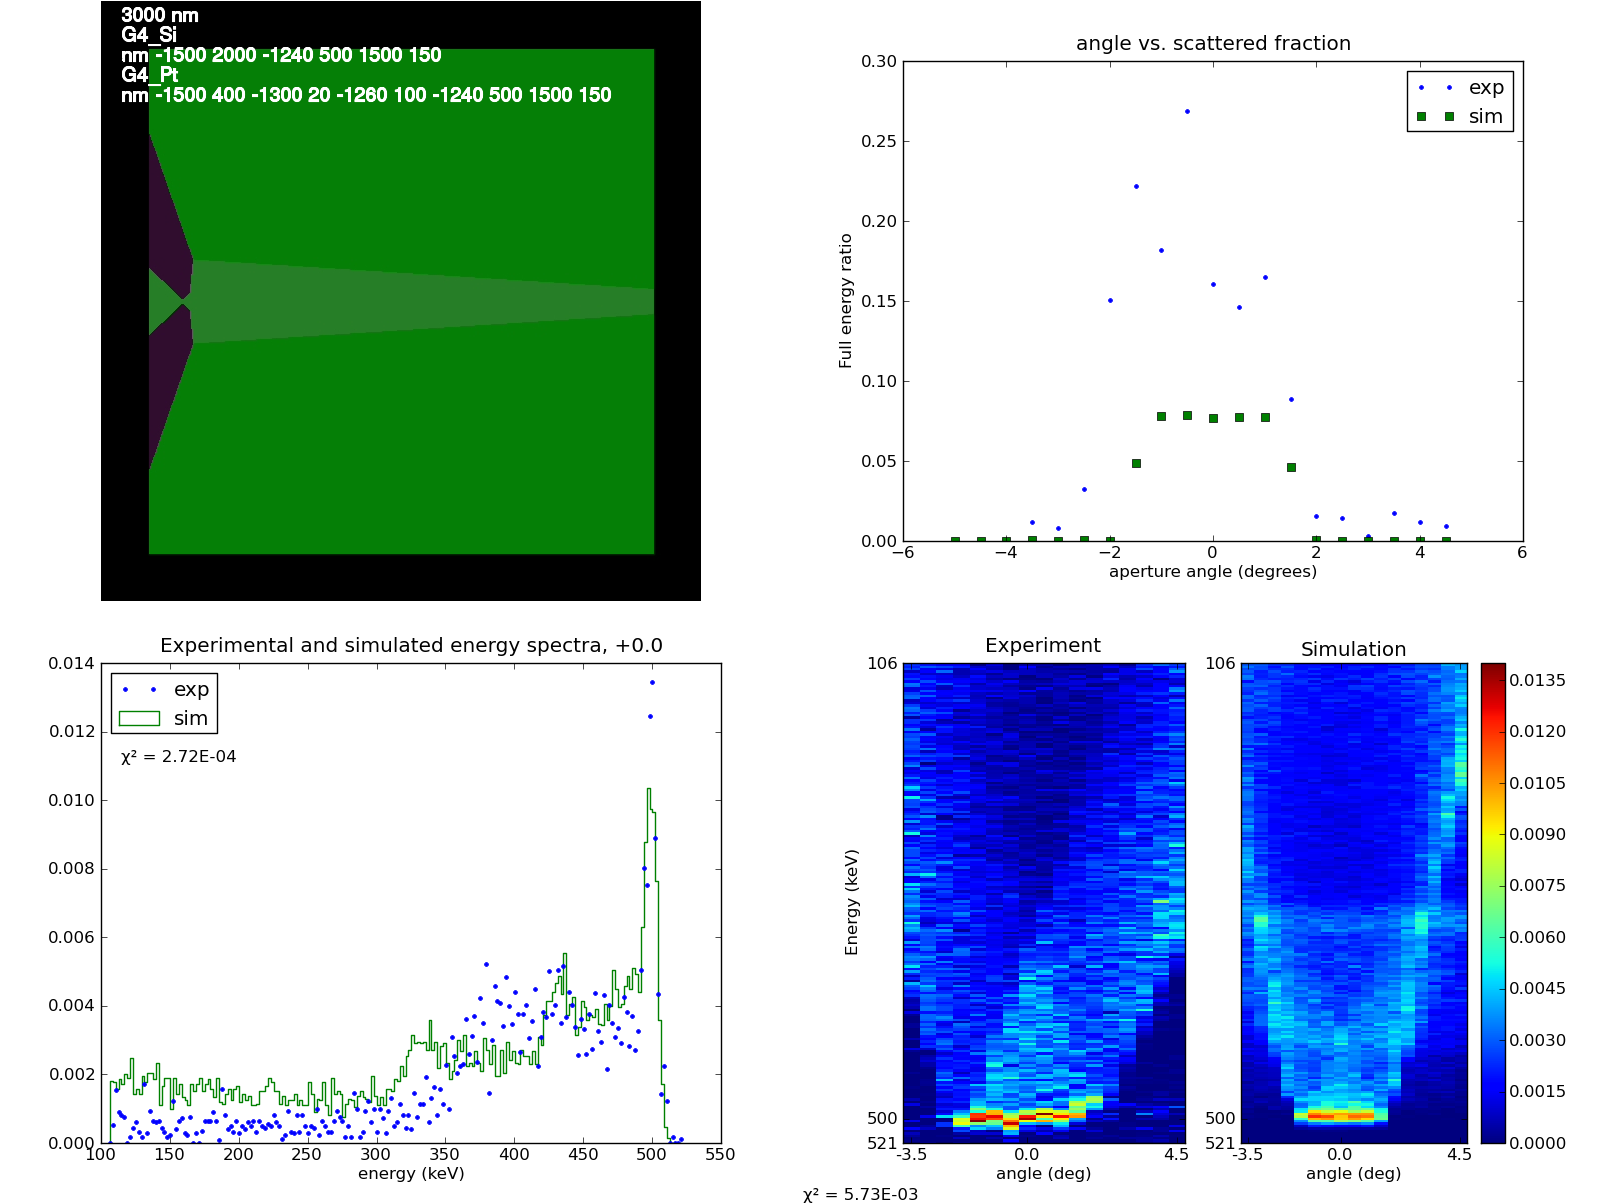Viewport: 1604px width, 1204px height.
Task: Click the 'Experiment' heatmap title
Action: coord(1043,645)
